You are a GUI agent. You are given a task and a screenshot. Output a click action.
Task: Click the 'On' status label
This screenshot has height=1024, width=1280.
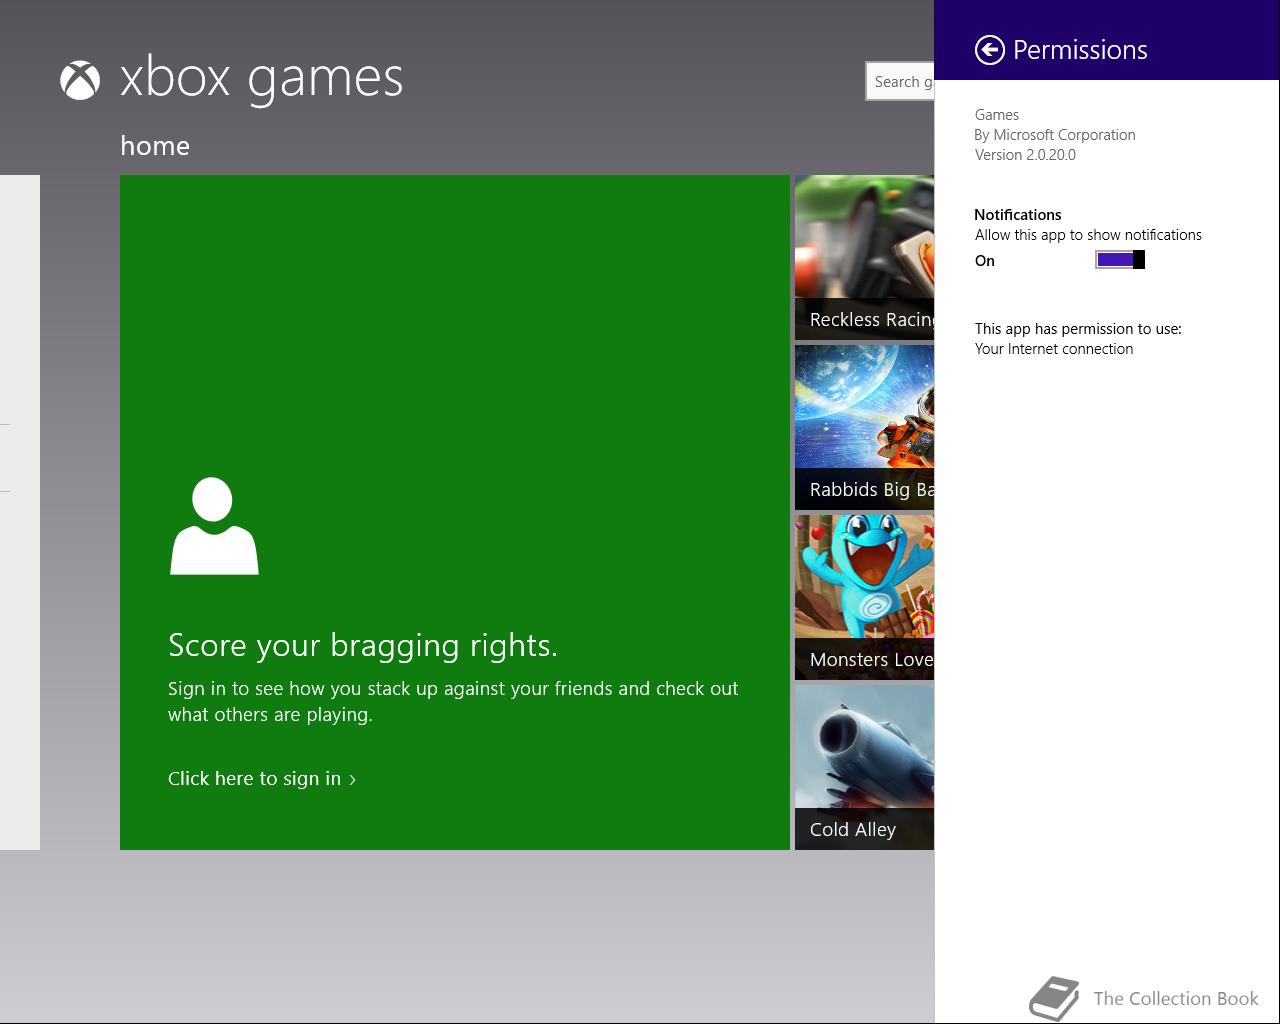pyautogui.click(x=985, y=261)
